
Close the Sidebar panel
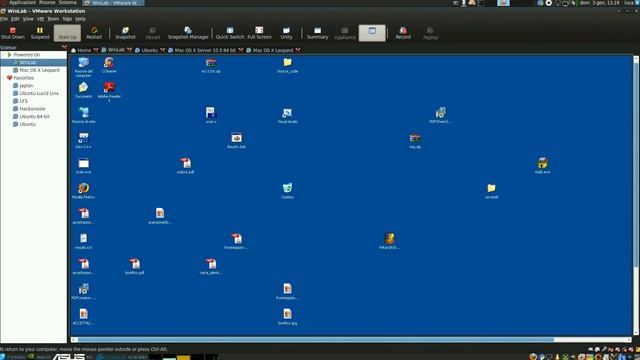pos(64,47)
